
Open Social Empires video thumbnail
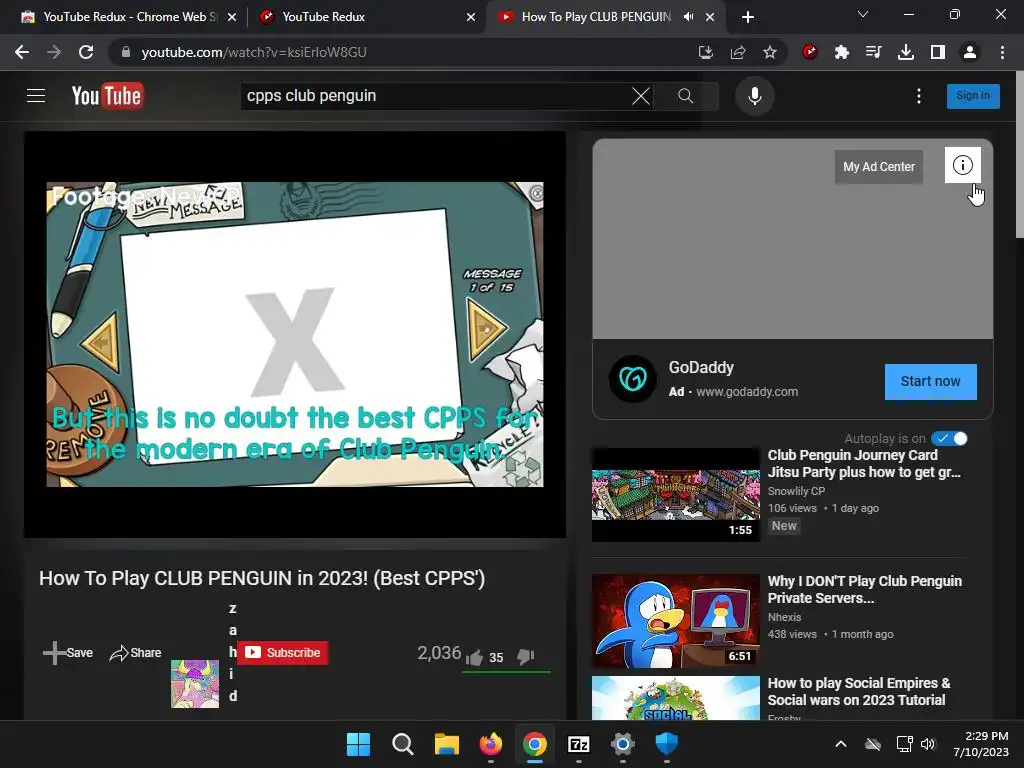click(675, 698)
